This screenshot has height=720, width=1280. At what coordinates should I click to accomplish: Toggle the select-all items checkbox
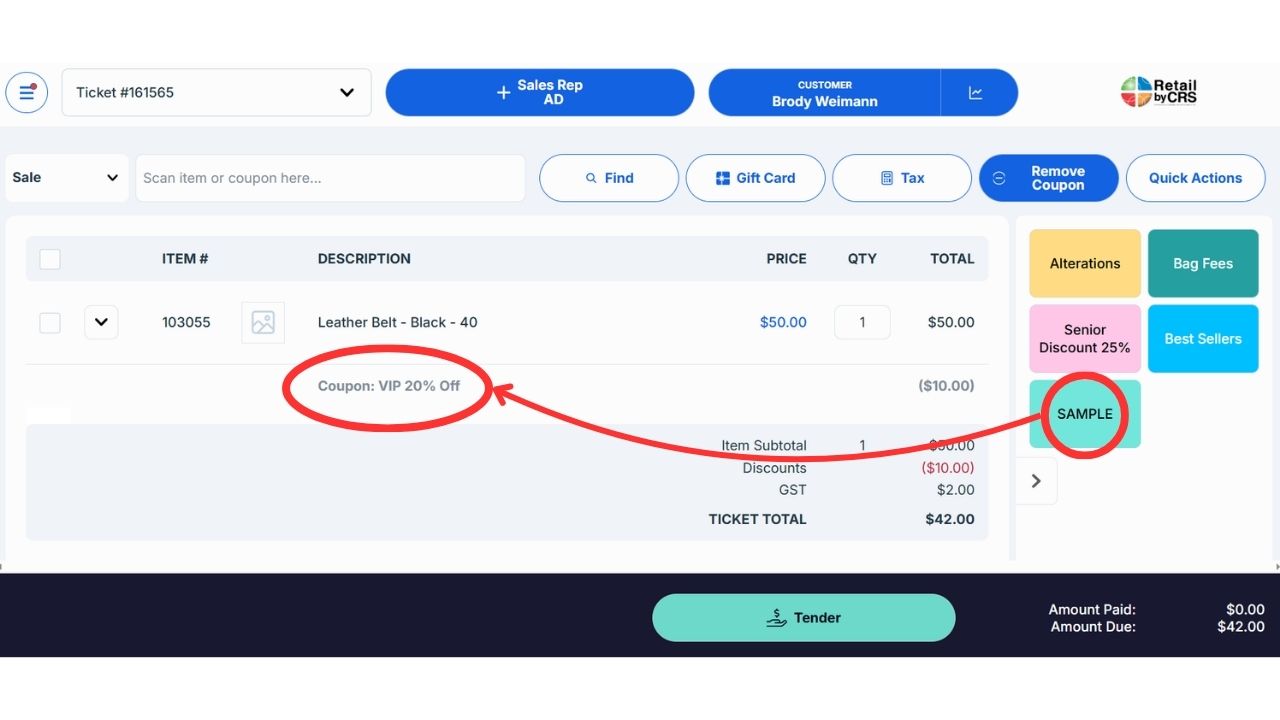(50, 259)
